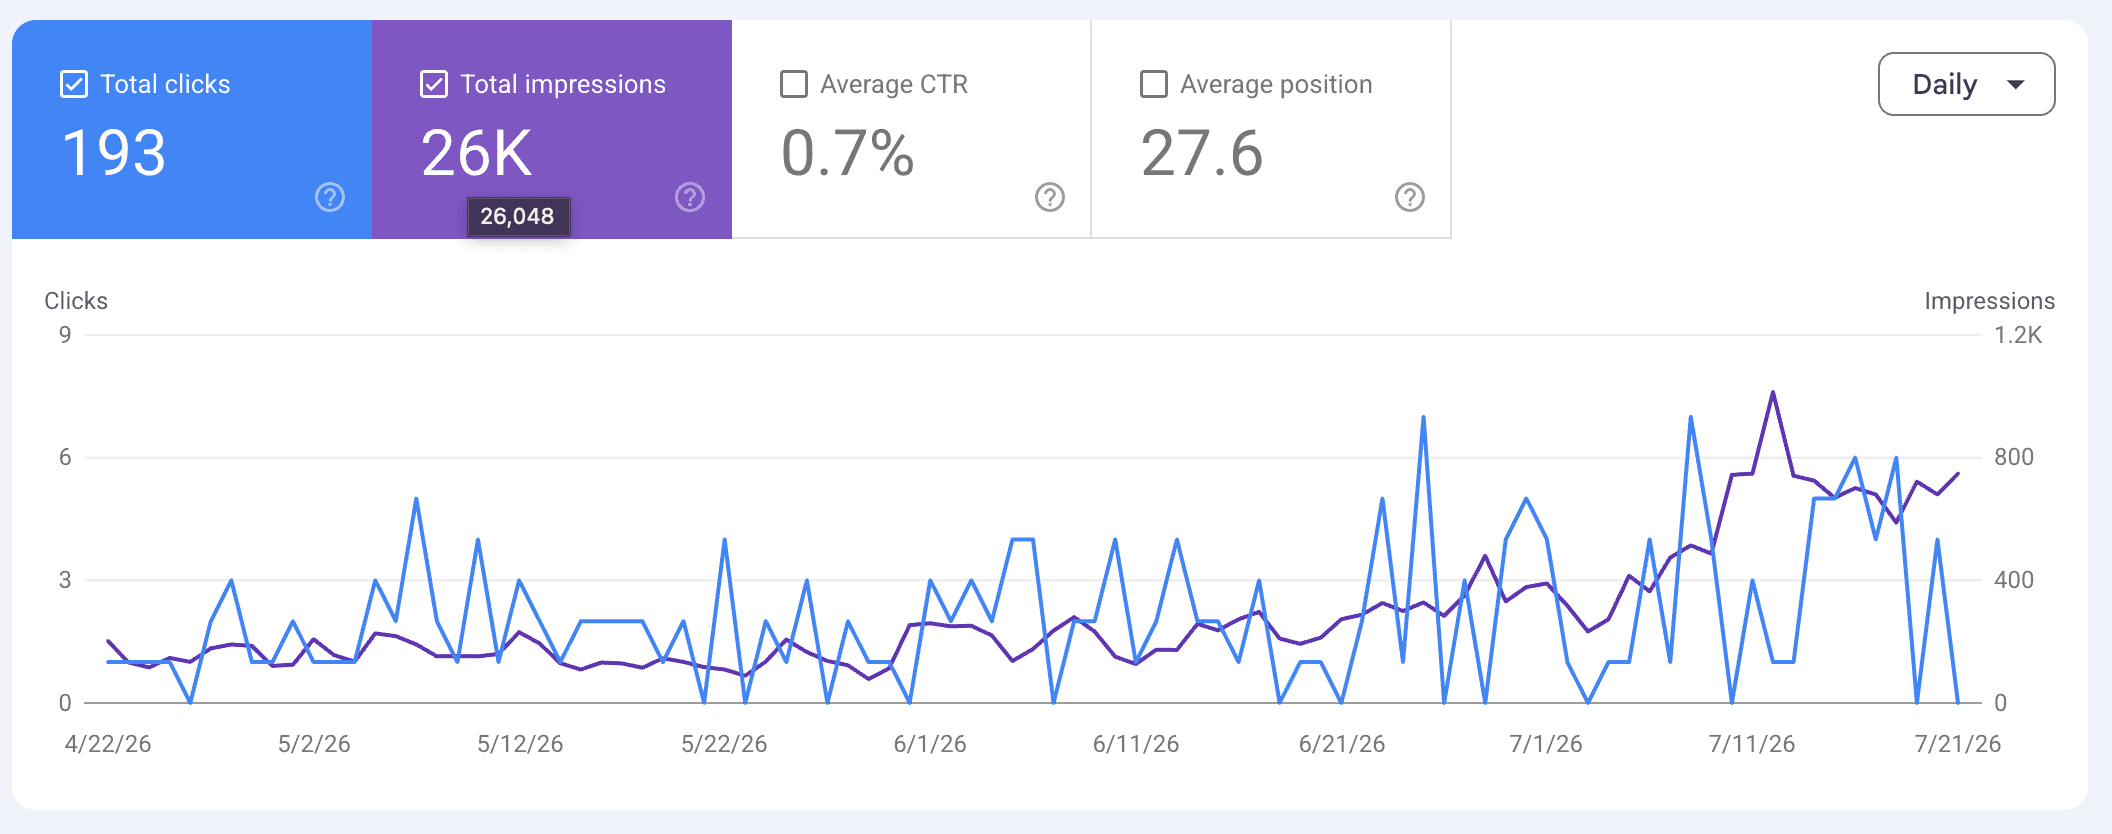Click the 4/22/26 date label

tap(108, 744)
